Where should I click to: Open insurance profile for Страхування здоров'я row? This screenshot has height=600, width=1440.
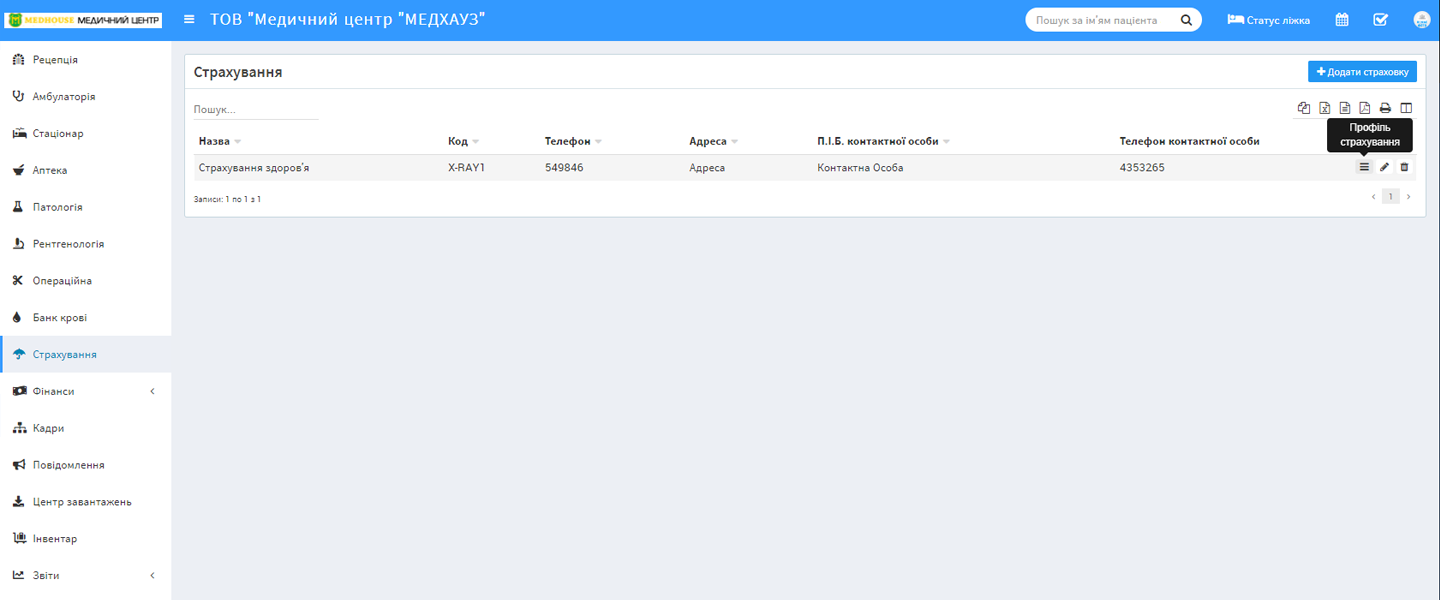1364,167
